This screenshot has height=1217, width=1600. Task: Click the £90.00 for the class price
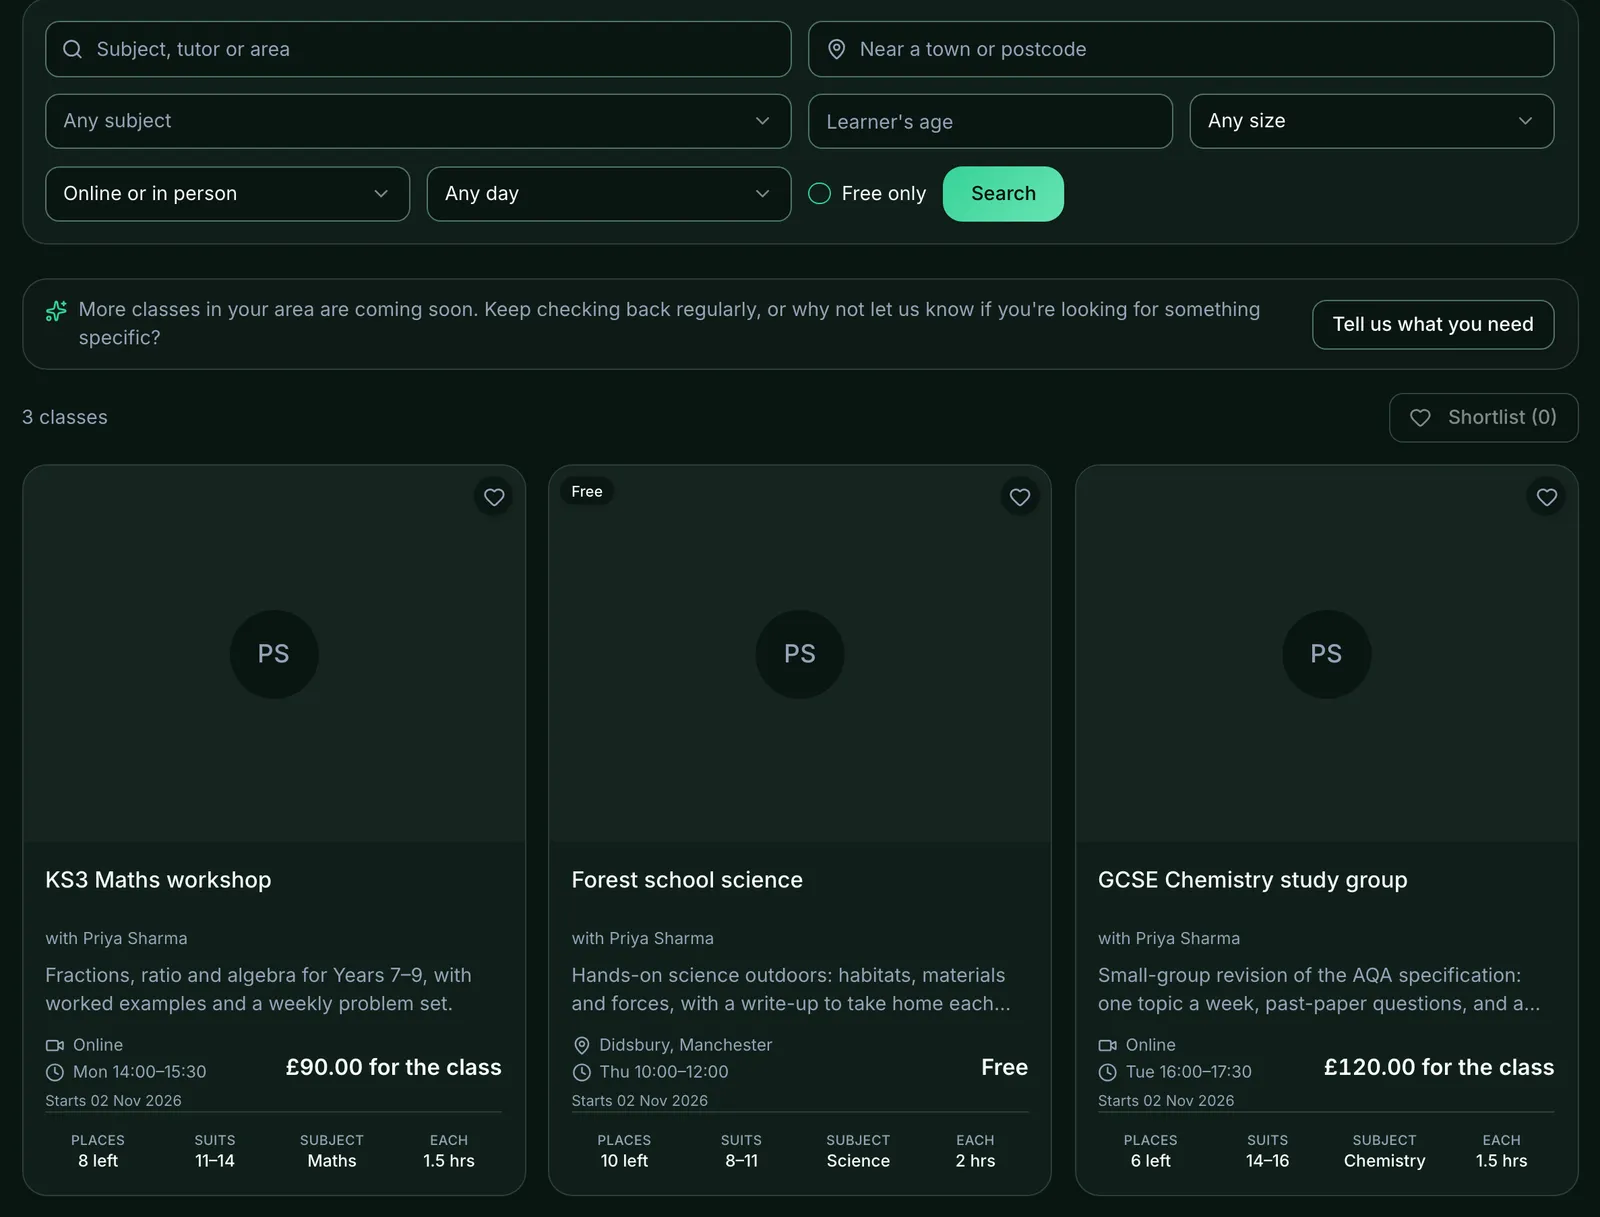(x=394, y=1068)
